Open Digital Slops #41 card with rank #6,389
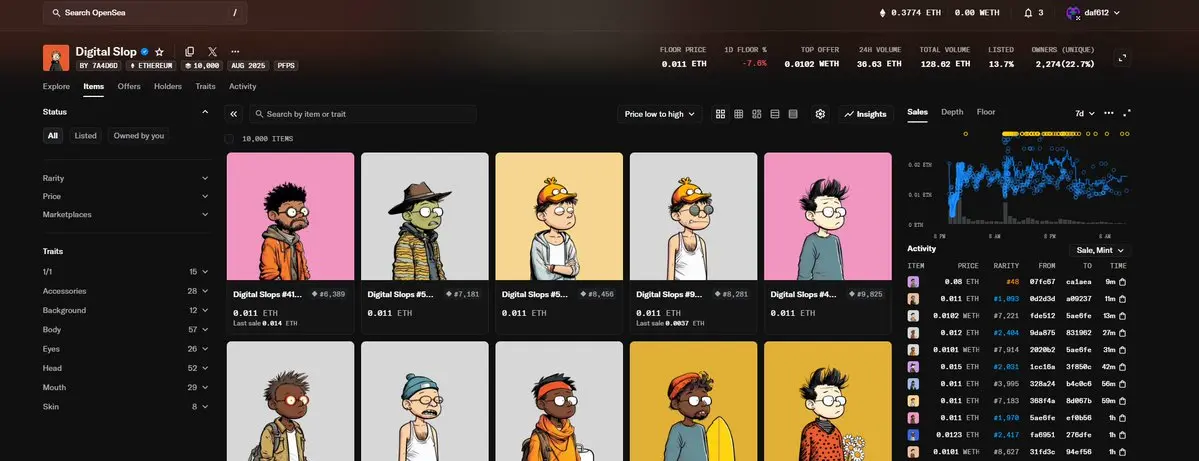 pyautogui.click(x=291, y=242)
